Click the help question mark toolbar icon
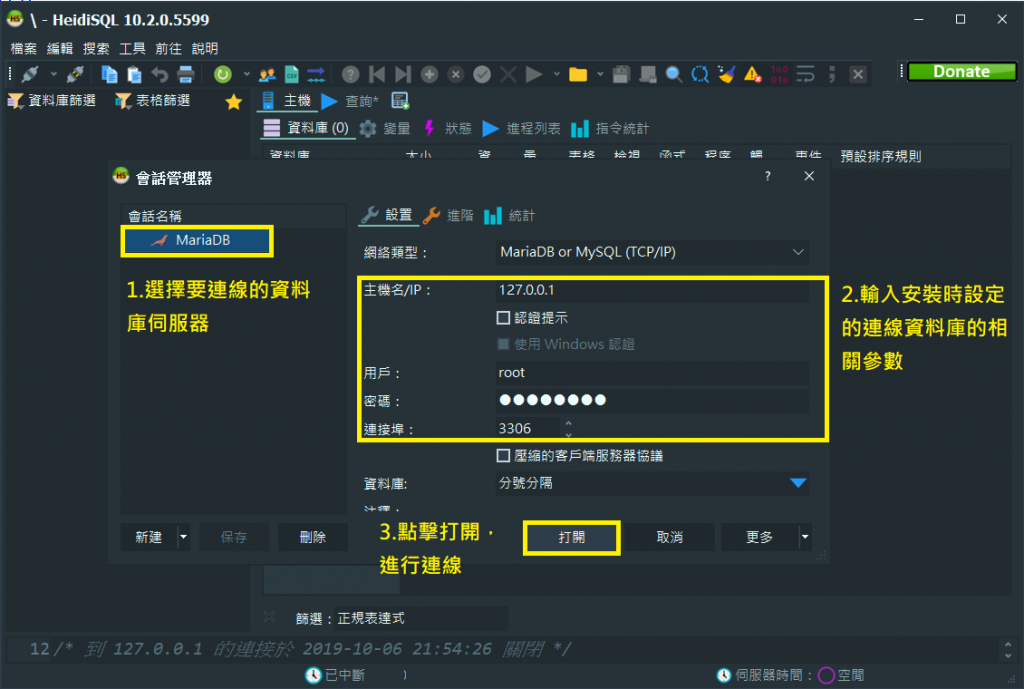 tap(351, 74)
